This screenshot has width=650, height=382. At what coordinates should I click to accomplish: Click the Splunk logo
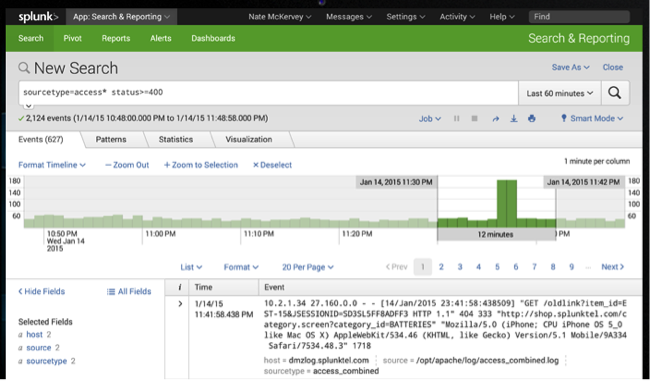tap(38, 17)
